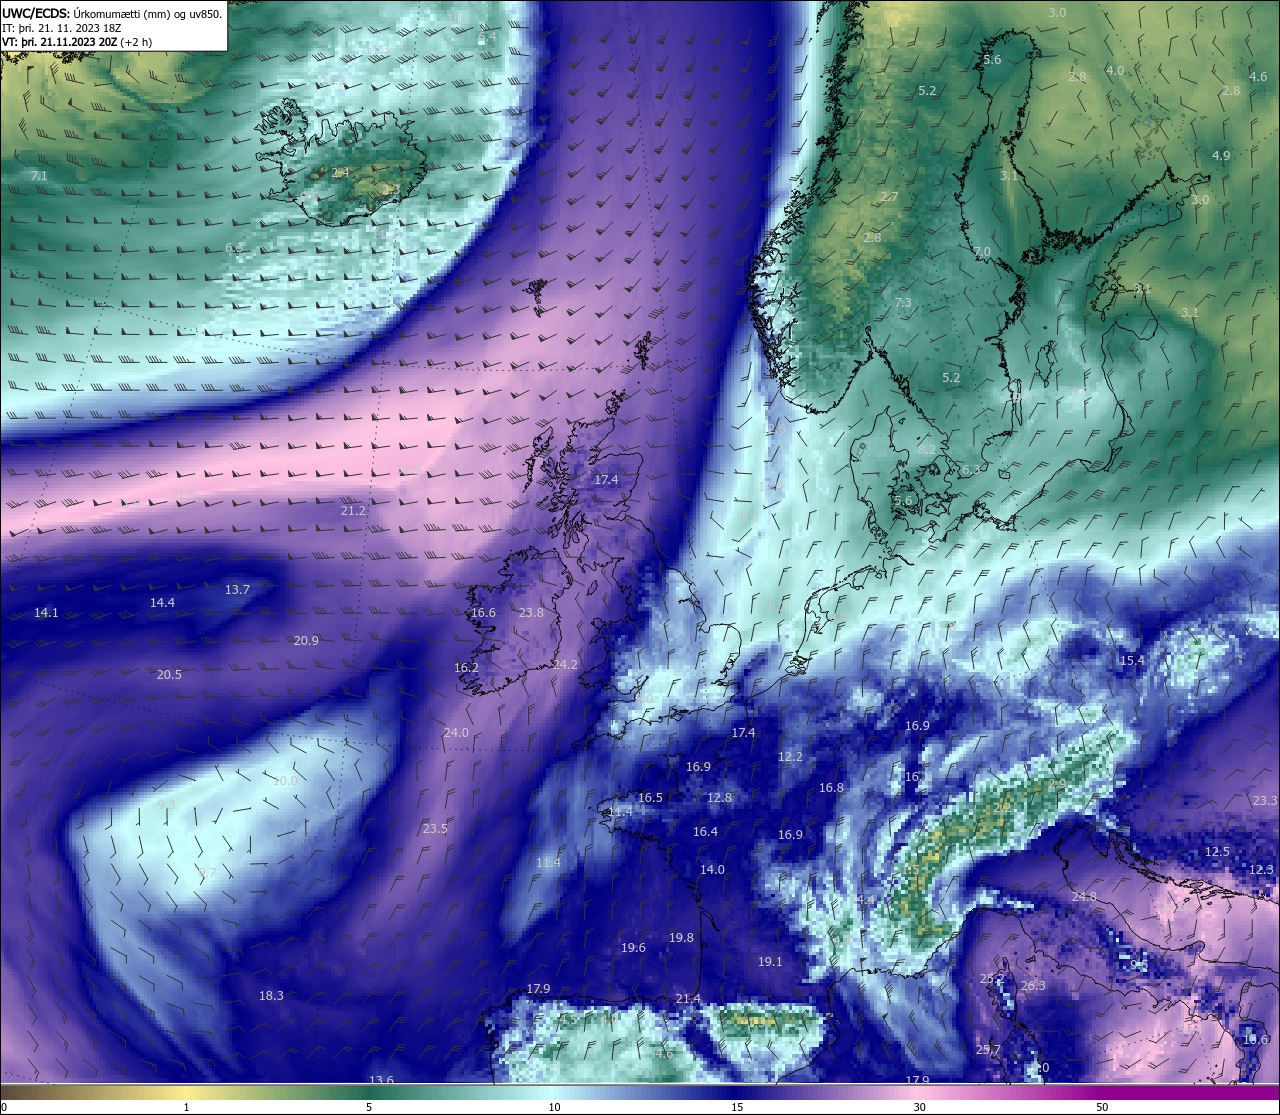The image size is (1280, 1115).
Task: Click the UWC/ECDS Úrkomumætti title line
Action: click(x=112, y=13)
